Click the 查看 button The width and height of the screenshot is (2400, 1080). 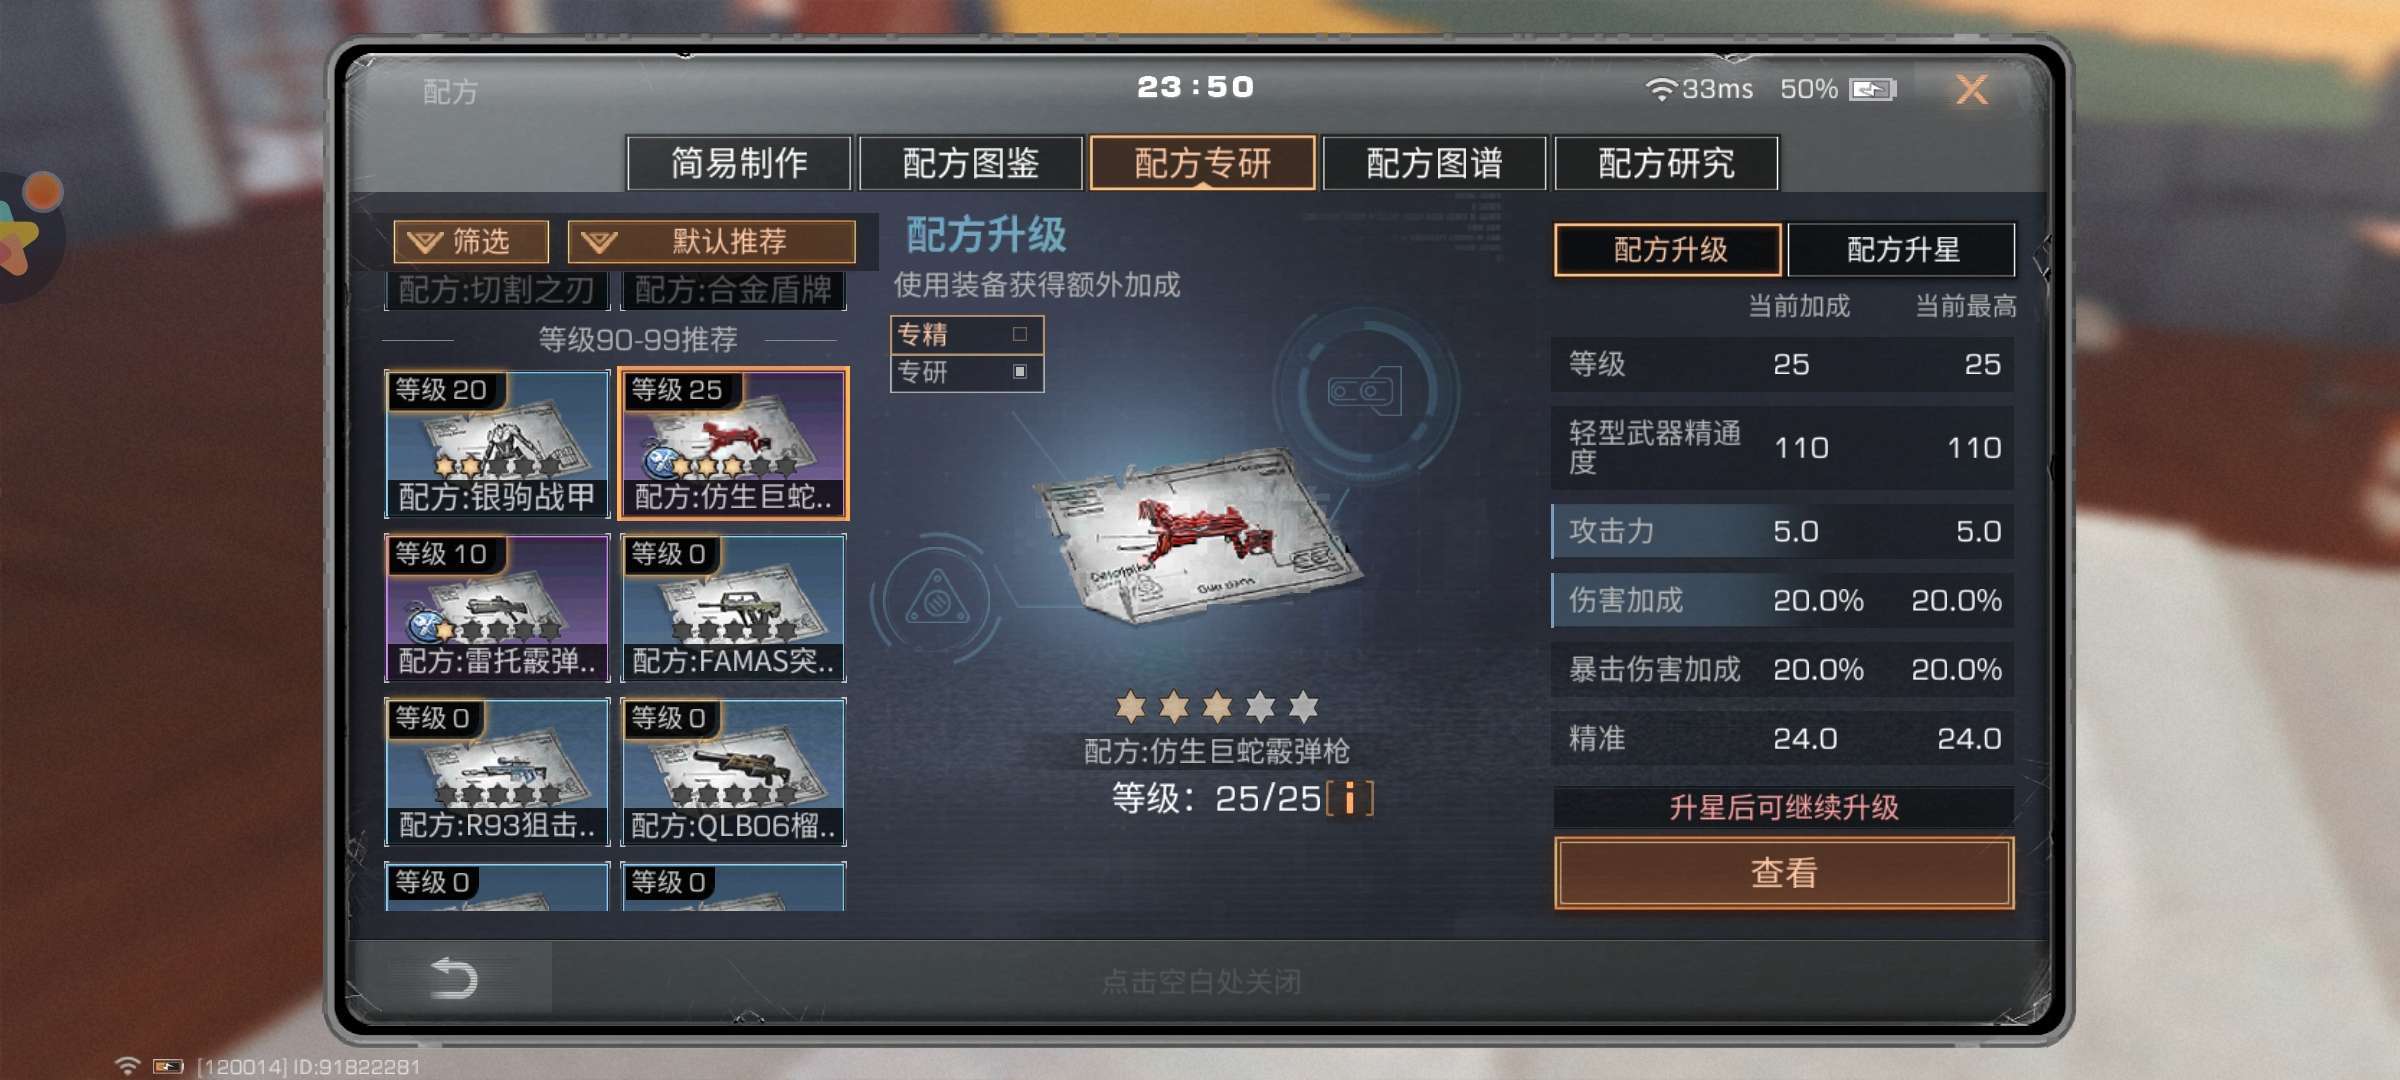coord(1784,873)
